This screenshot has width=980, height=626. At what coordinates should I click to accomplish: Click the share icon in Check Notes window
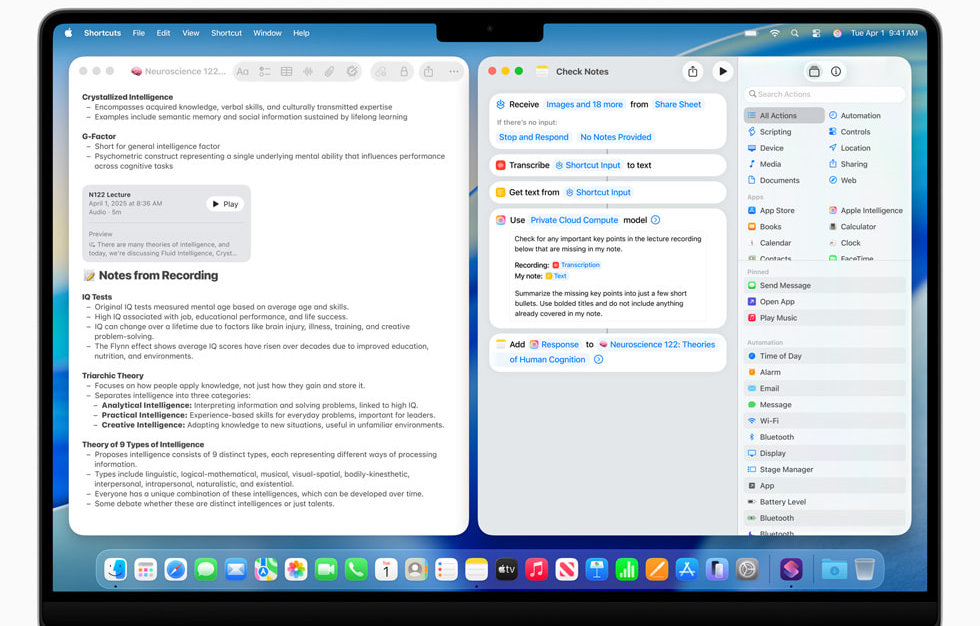pyautogui.click(x=692, y=71)
